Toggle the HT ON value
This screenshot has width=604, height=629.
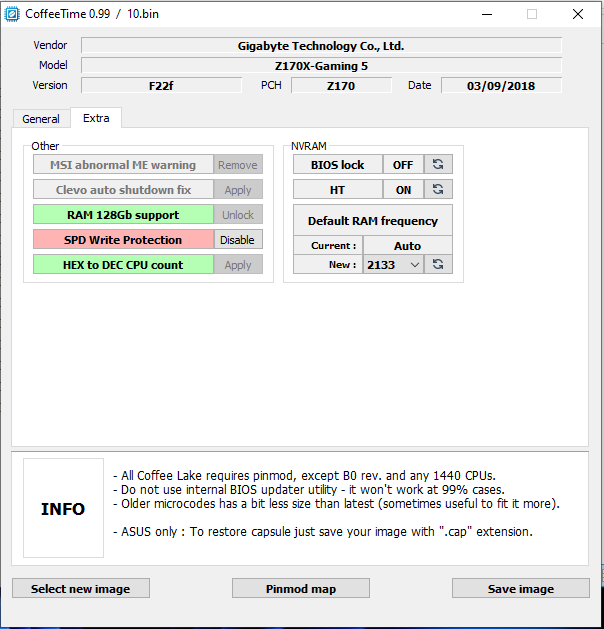pyautogui.click(x=403, y=190)
